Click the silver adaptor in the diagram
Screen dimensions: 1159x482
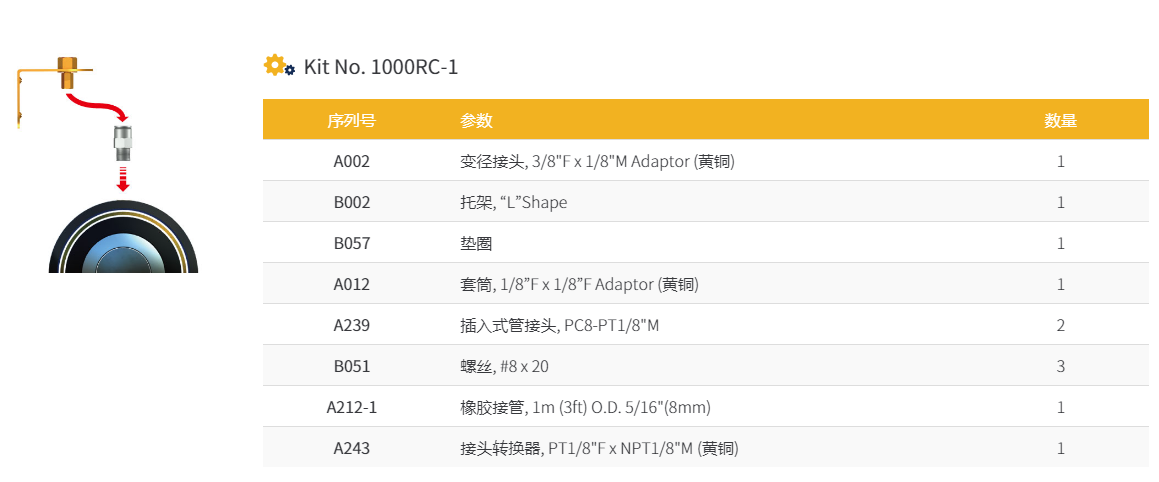123,144
